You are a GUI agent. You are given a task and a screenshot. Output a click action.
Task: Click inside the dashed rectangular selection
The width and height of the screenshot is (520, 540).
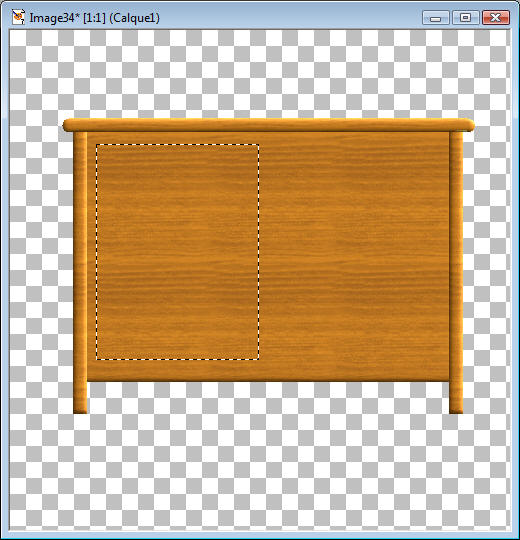pyautogui.click(x=177, y=252)
